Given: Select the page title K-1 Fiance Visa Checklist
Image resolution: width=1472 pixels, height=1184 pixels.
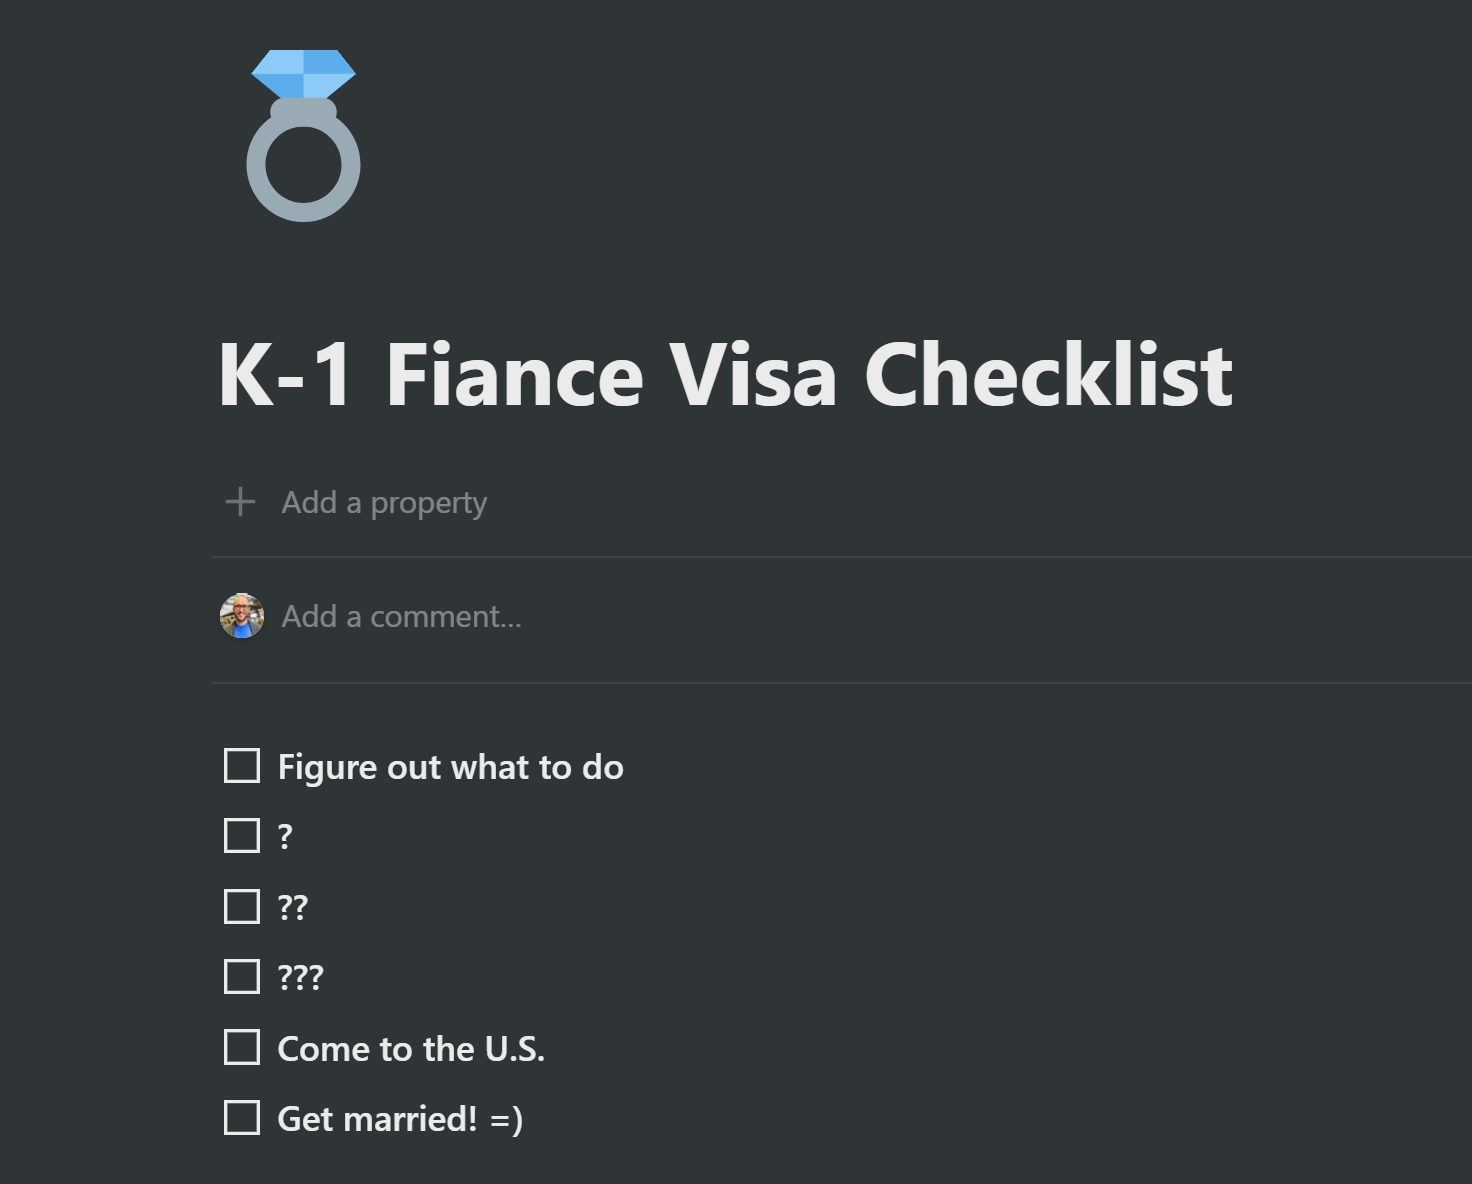Looking at the screenshot, I should point(725,375).
